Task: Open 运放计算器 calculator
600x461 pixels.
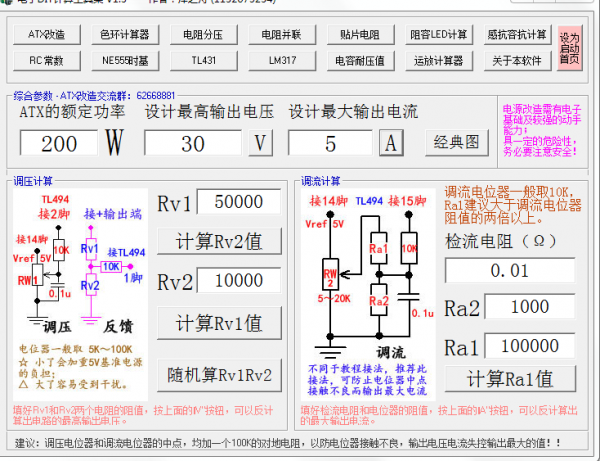Action: coord(438,60)
